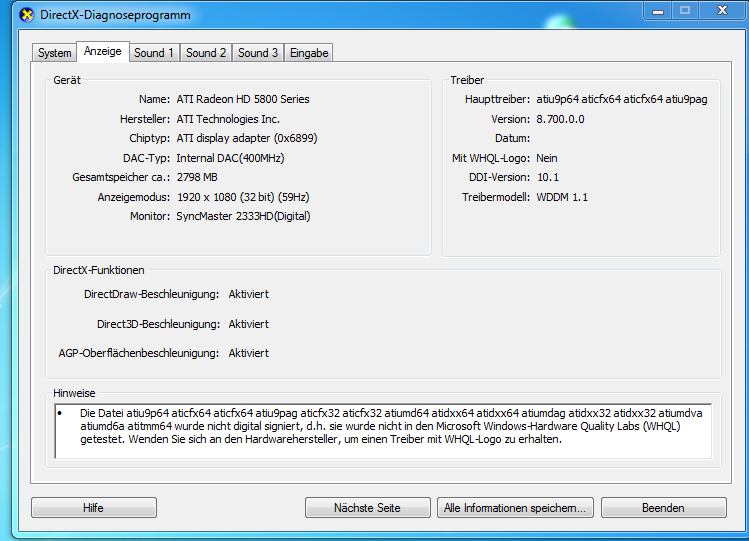Image resolution: width=749 pixels, height=541 pixels.
Task: Click display mode 1920 x 1080 value
Action: pyautogui.click(x=243, y=197)
